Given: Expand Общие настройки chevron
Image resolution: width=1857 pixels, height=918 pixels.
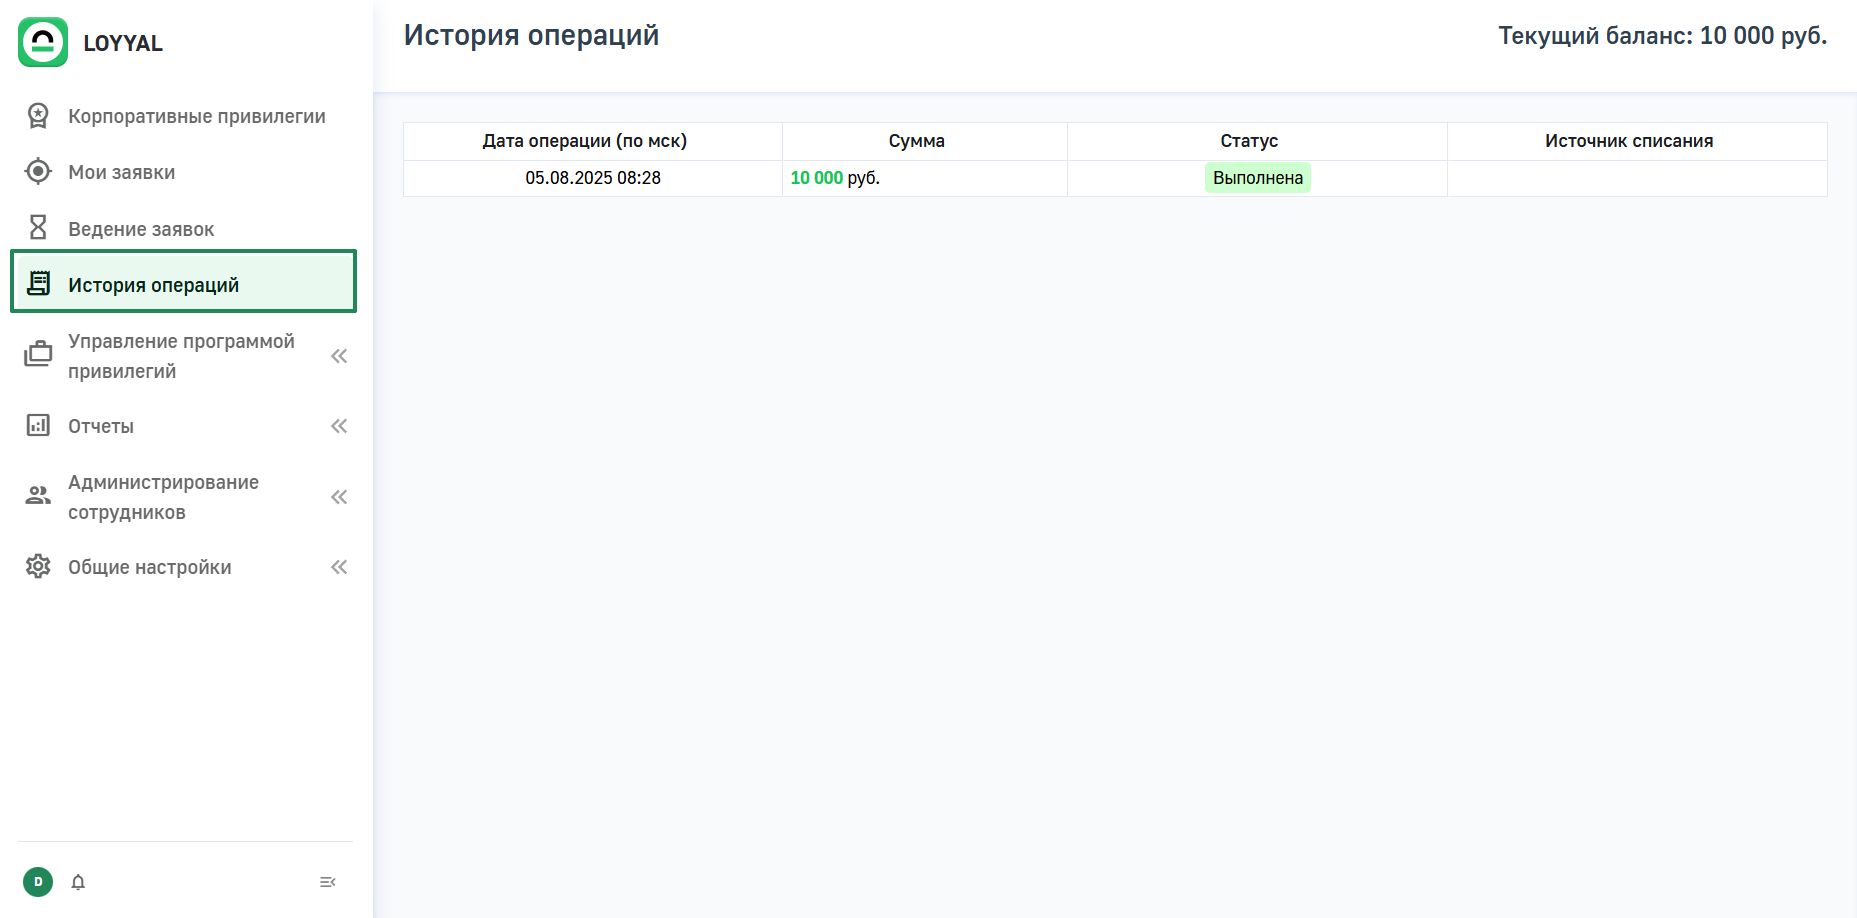Looking at the screenshot, I should [339, 567].
